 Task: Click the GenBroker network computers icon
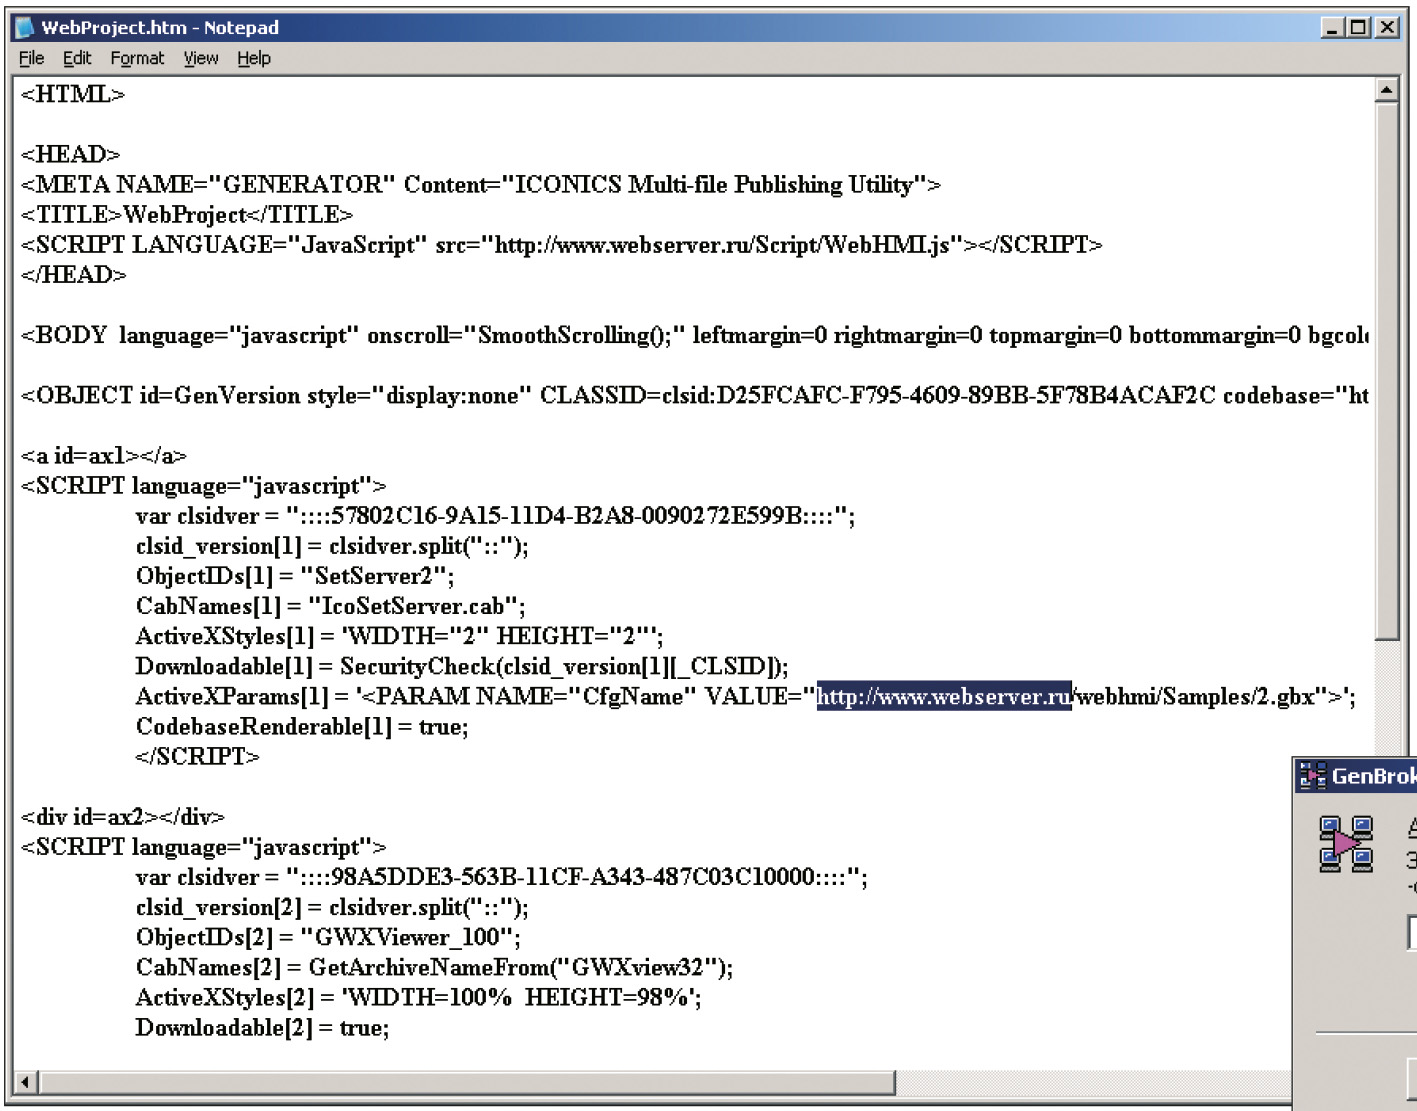point(1346,844)
